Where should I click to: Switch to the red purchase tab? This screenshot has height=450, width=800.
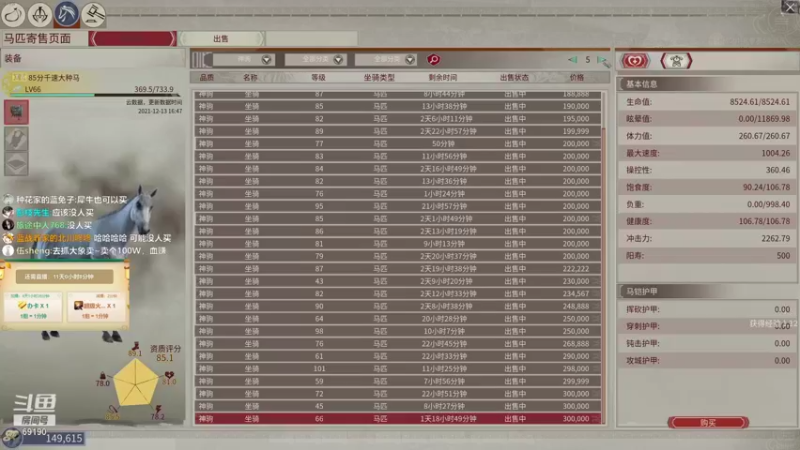(x=133, y=38)
